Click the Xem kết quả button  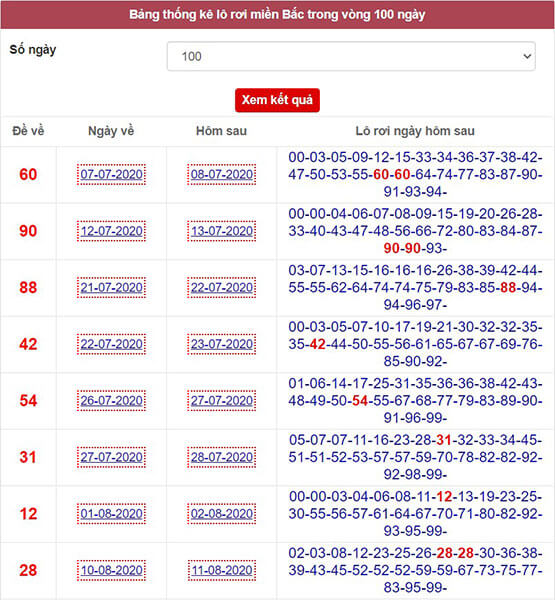pos(277,100)
